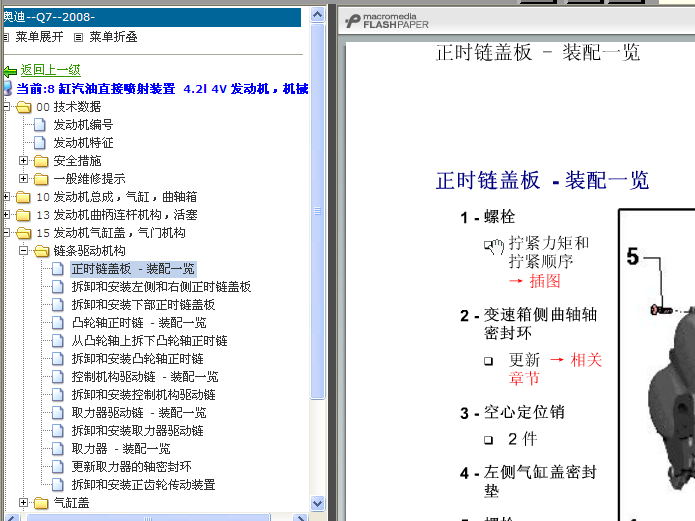The height and width of the screenshot is (521, 695).
Task: Click document icon beside 发动机特征
Action: pyautogui.click(x=40, y=143)
